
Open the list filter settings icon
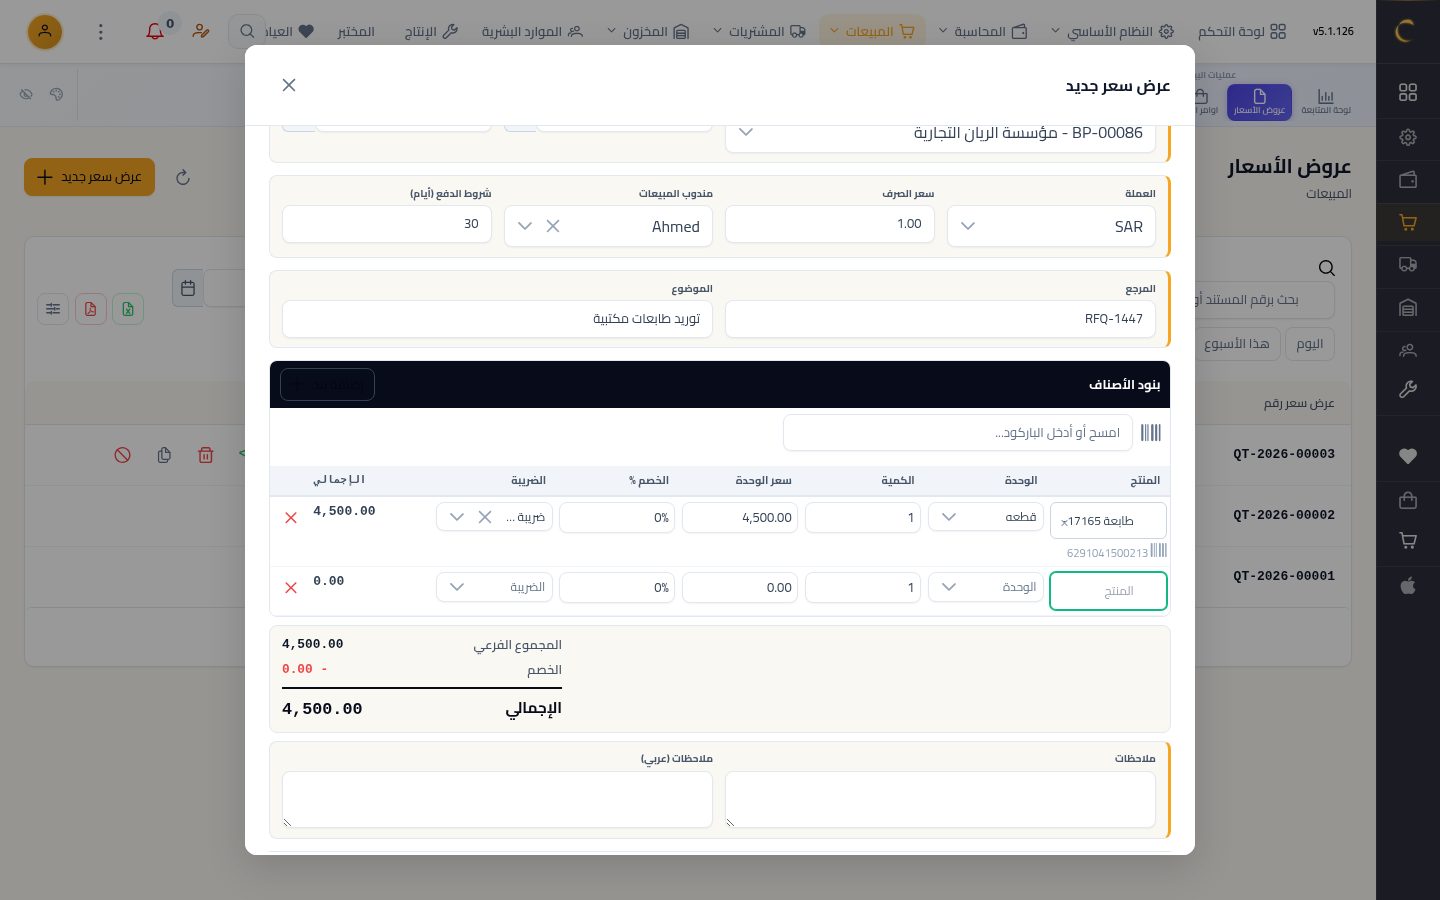(x=53, y=309)
